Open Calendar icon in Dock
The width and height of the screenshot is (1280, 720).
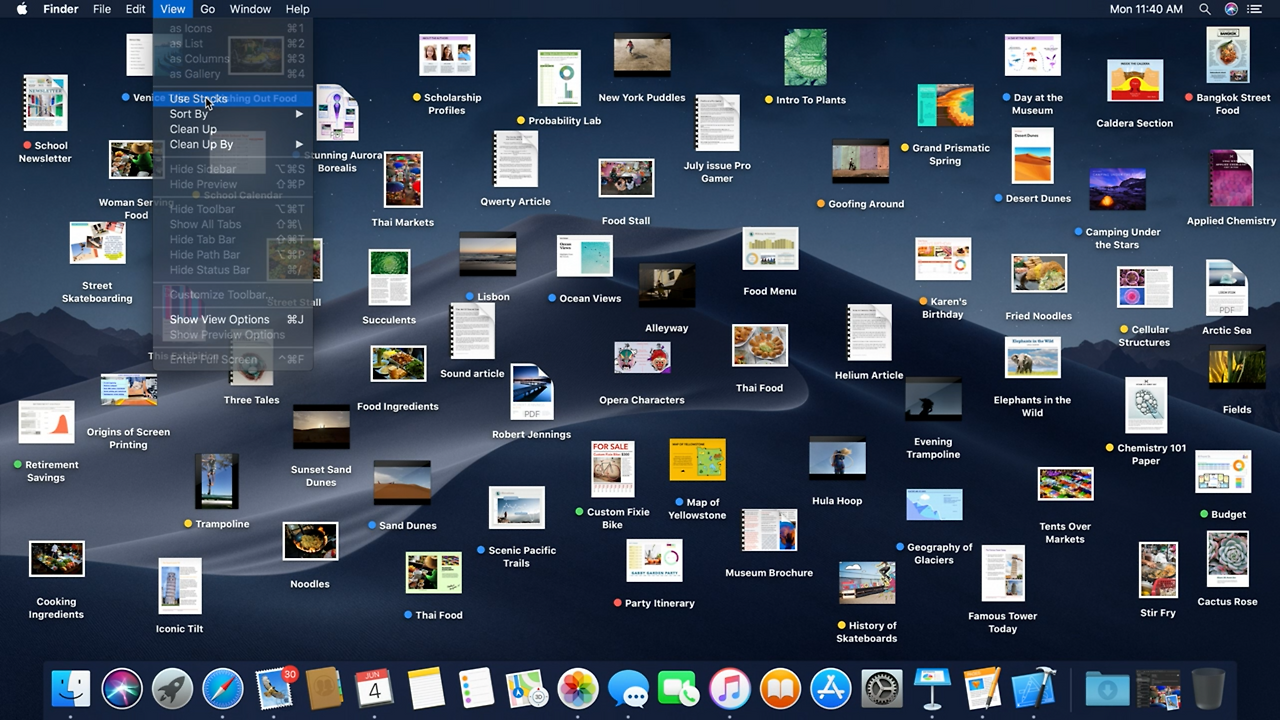pos(375,689)
